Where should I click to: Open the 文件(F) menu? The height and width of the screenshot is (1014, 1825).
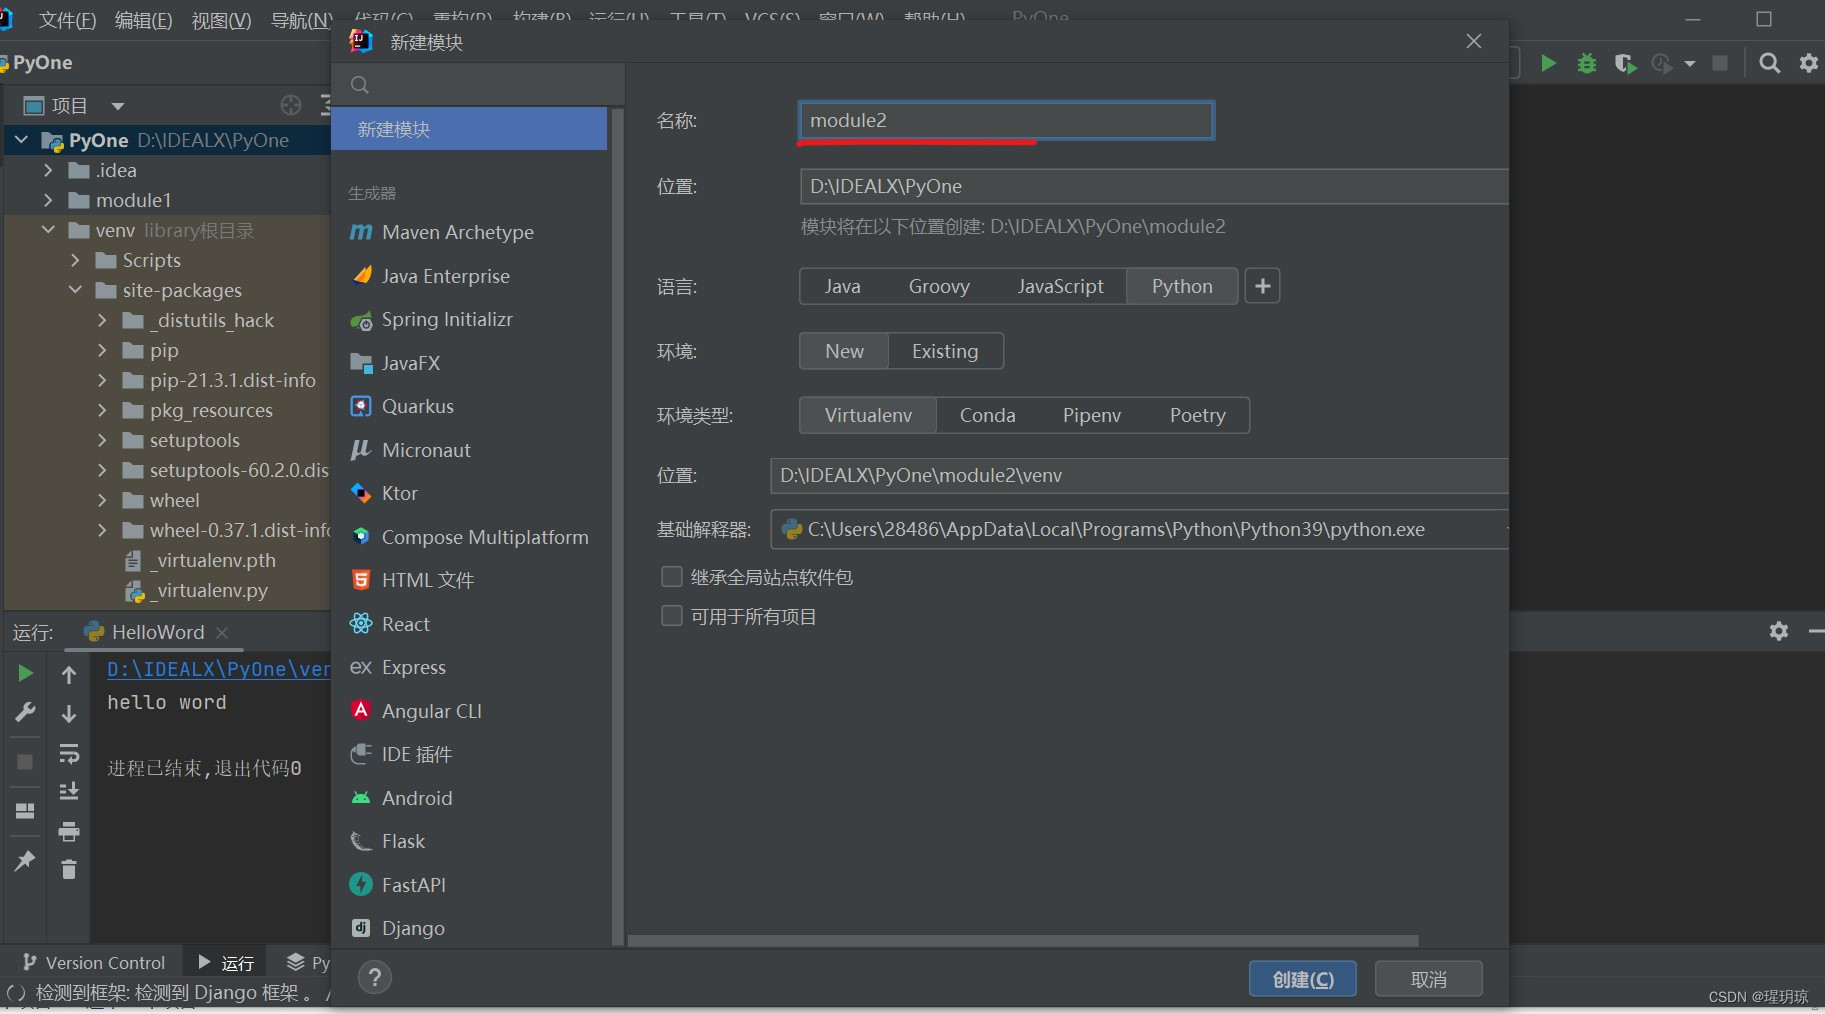(x=67, y=20)
